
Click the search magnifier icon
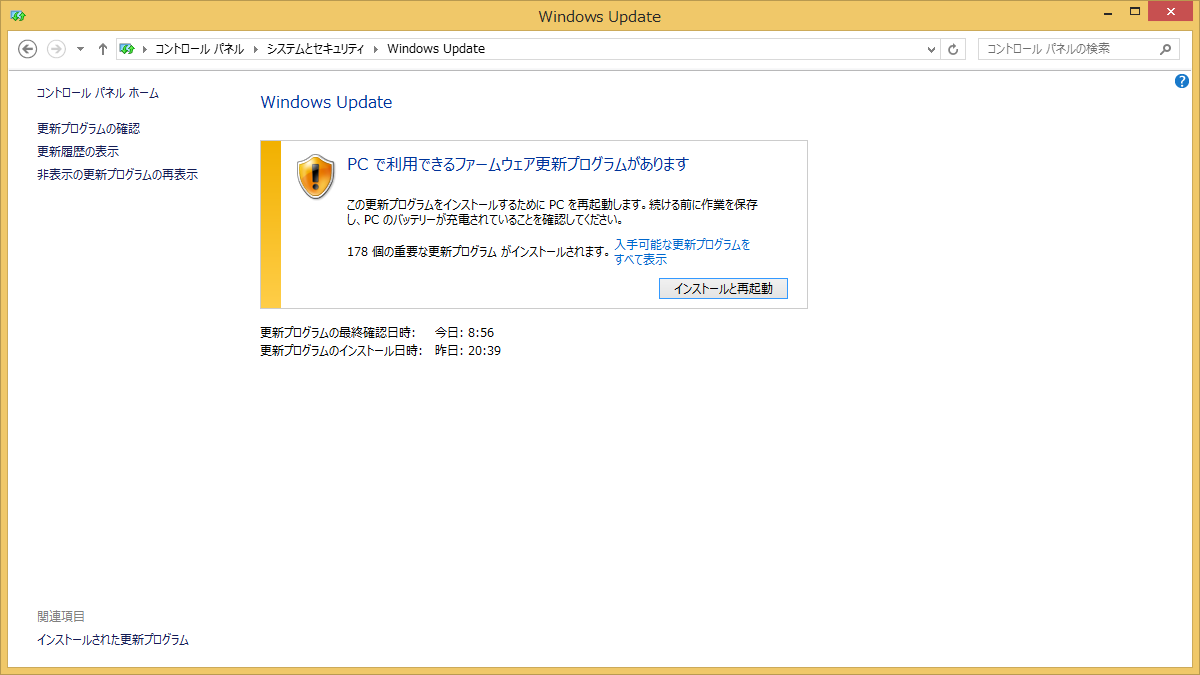click(1166, 48)
